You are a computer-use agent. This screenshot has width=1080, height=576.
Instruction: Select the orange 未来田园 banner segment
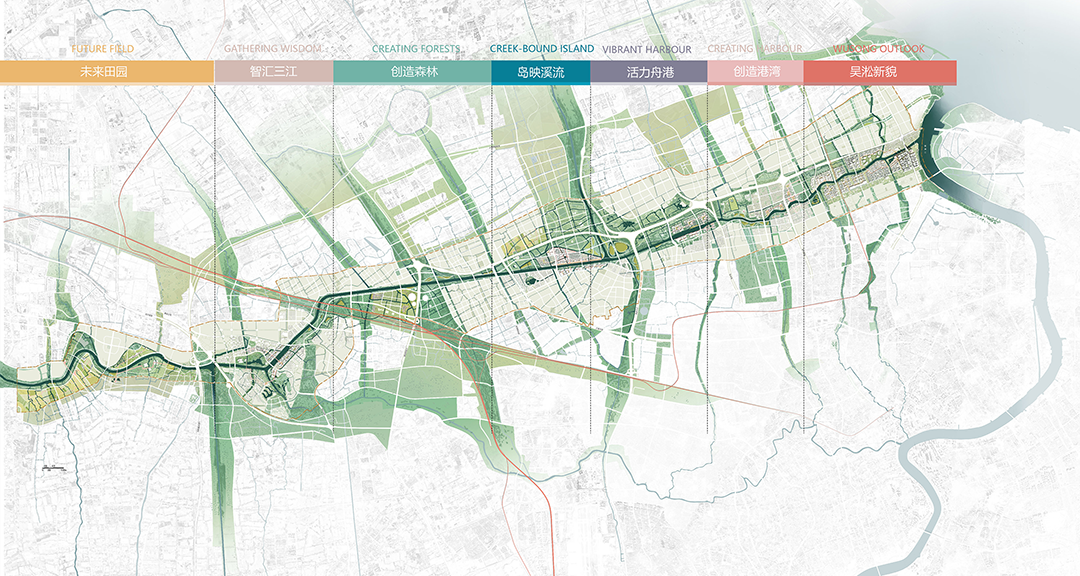[107, 72]
